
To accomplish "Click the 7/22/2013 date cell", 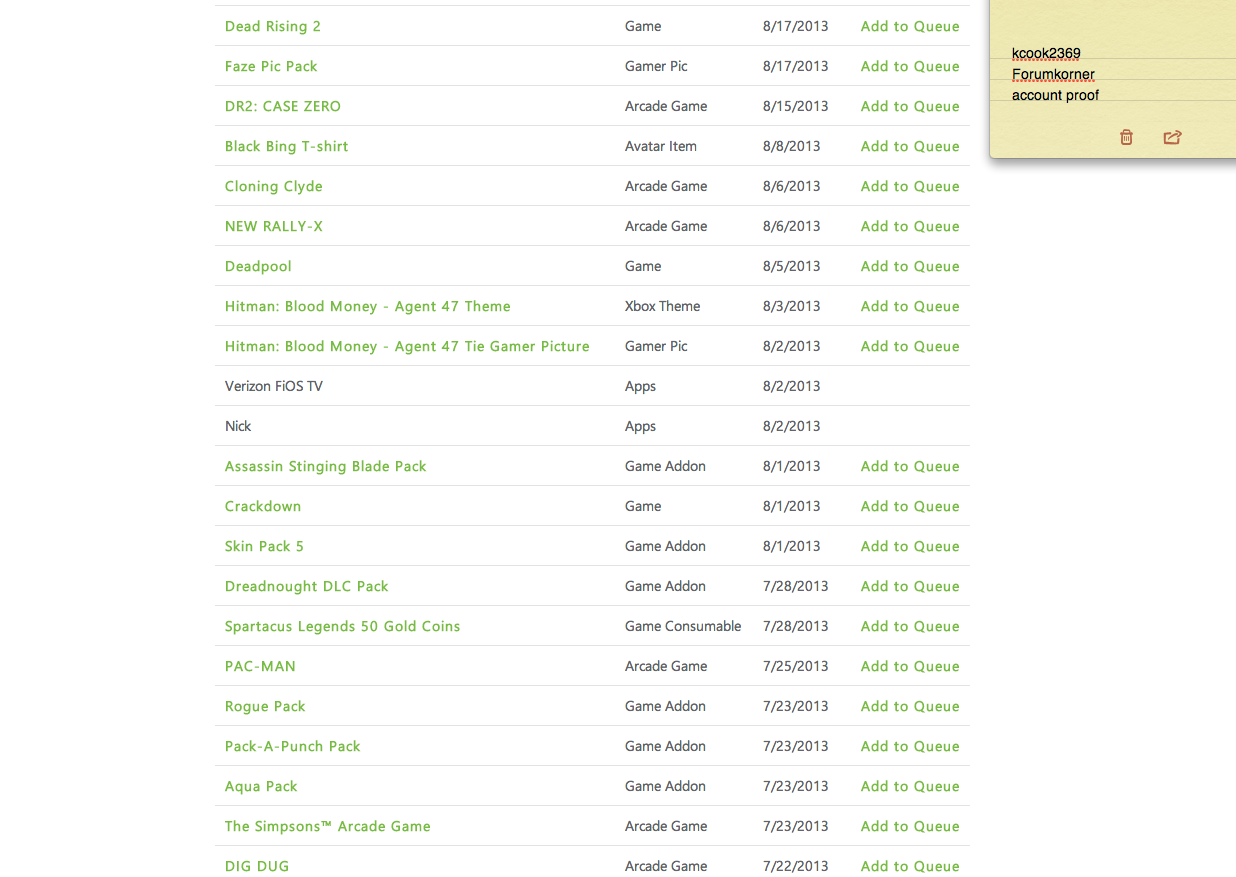I will (796, 866).
